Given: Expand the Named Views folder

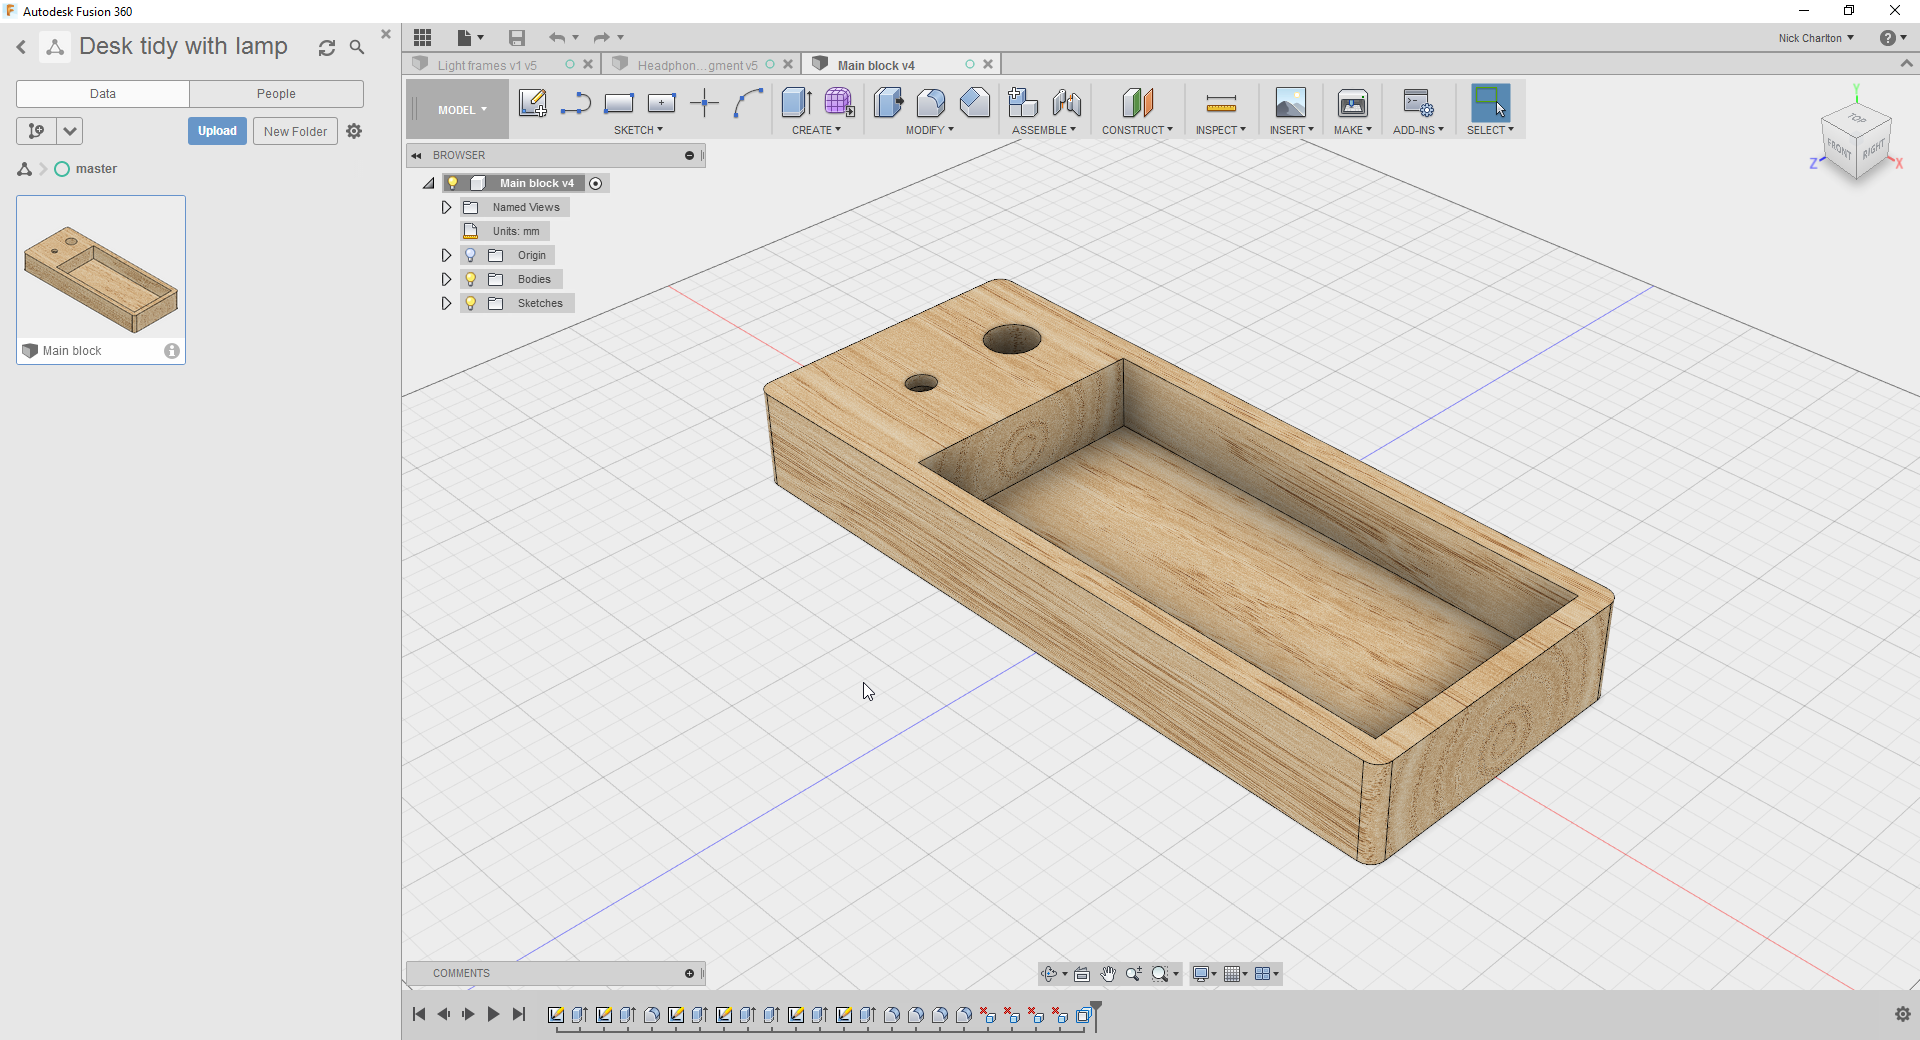Looking at the screenshot, I should 446,207.
